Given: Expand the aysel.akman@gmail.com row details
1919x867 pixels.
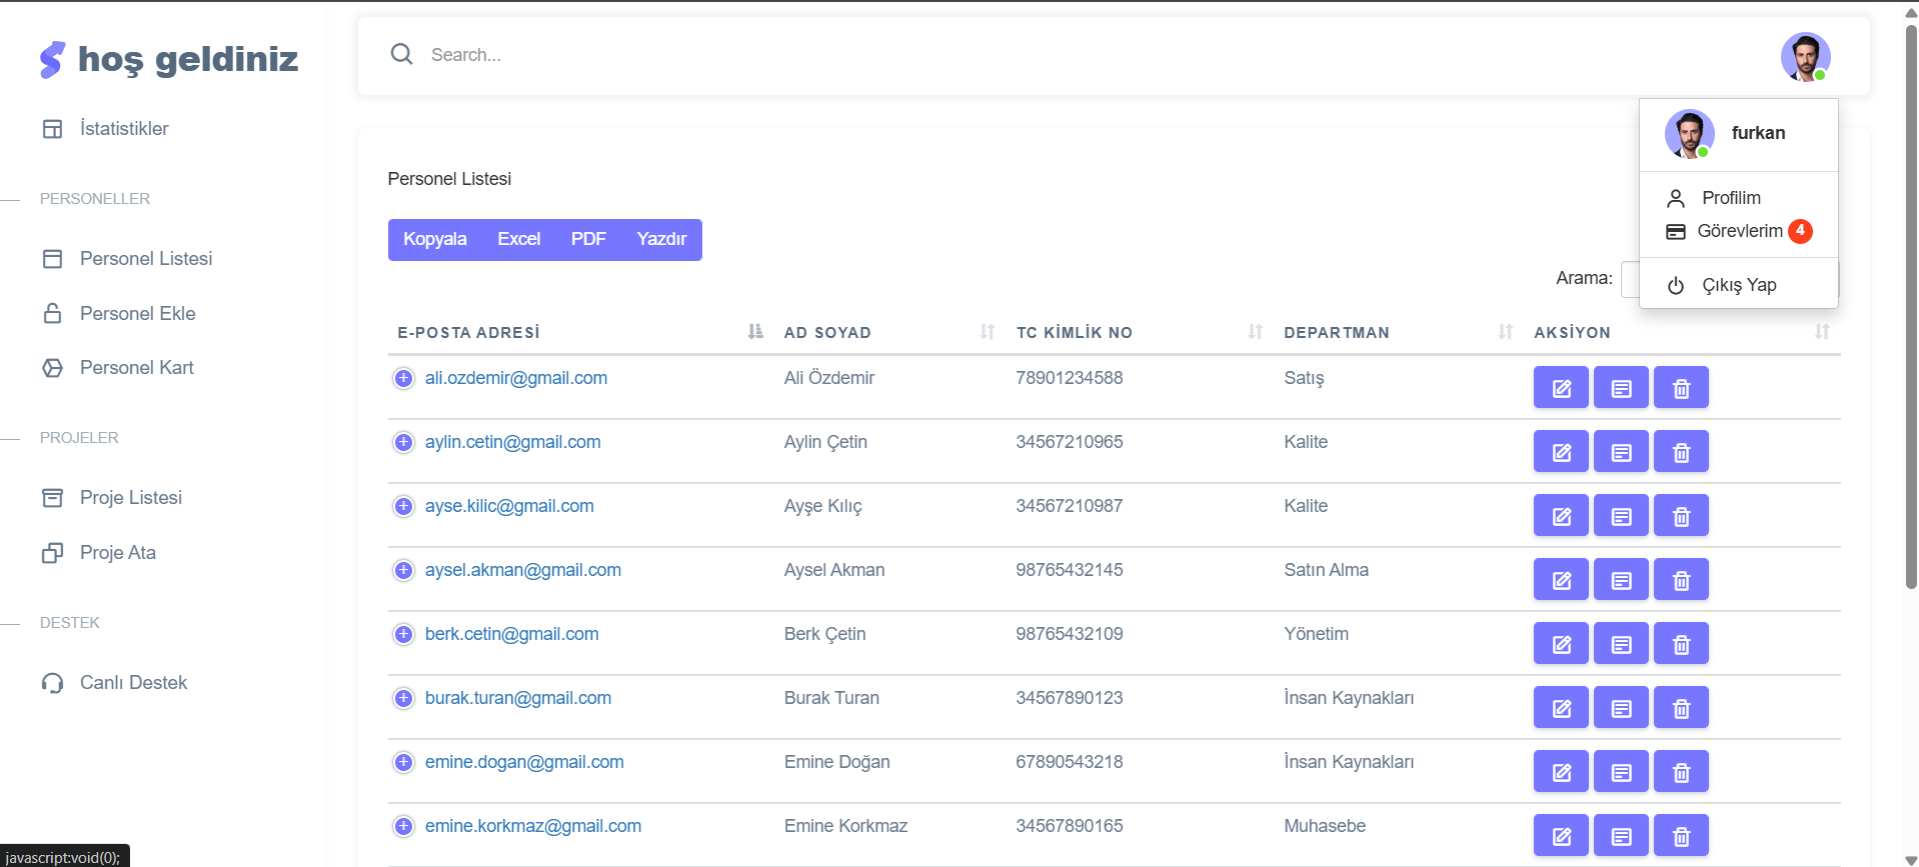Looking at the screenshot, I should pyautogui.click(x=403, y=570).
